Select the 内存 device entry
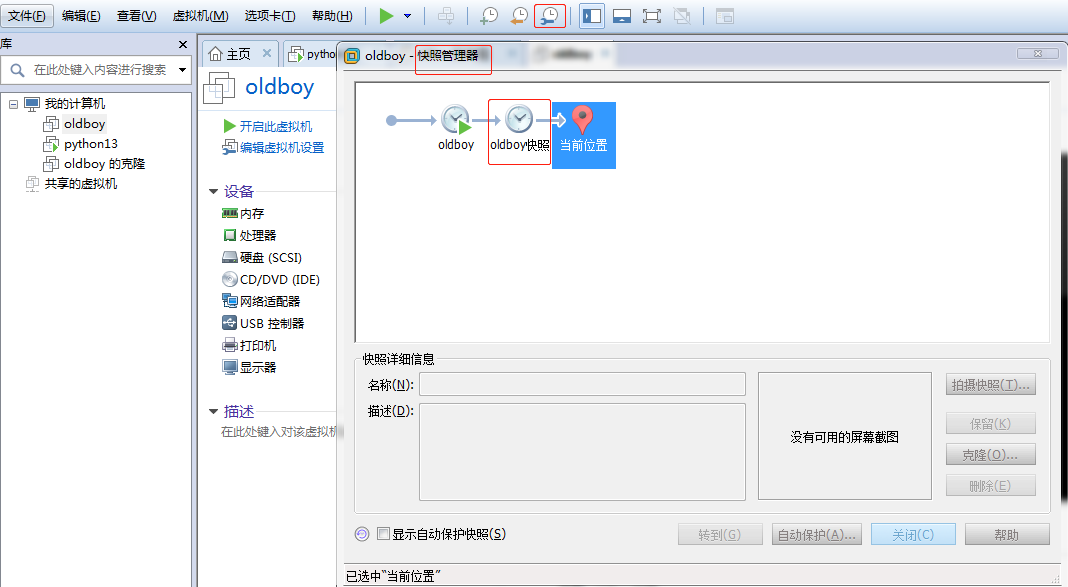1068x587 pixels. coord(251,213)
